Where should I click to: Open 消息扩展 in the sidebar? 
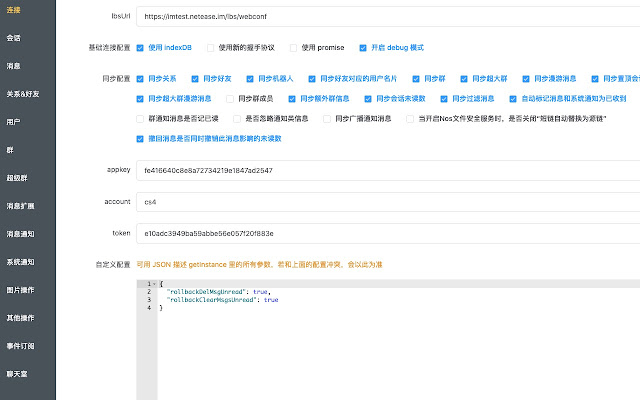pos(20,206)
